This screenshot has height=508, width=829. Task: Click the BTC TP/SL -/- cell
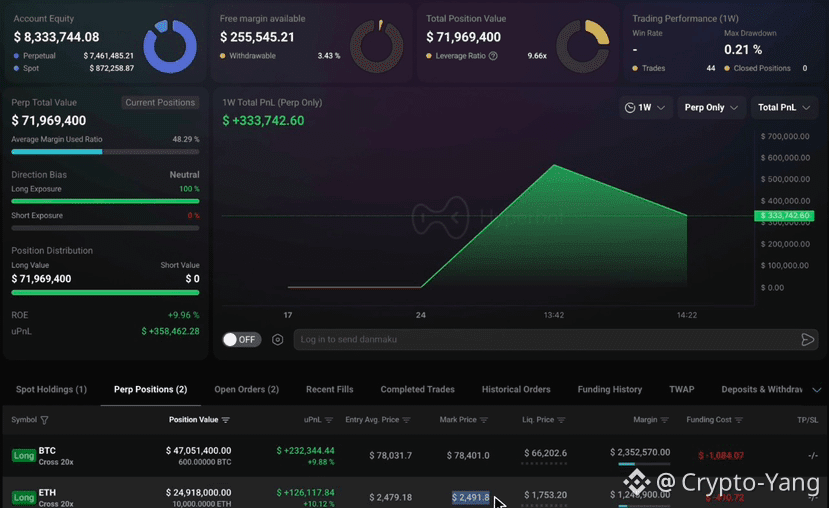click(x=813, y=455)
